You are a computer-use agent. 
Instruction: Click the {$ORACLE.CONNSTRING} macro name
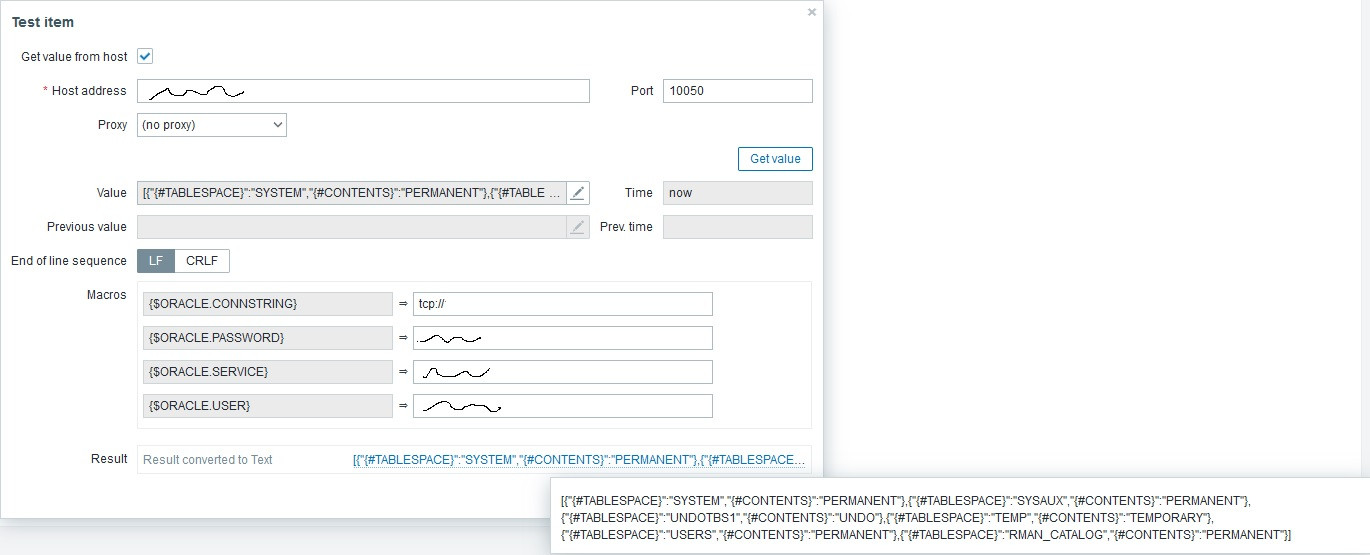pyautogui.click(x=268, y=304)
